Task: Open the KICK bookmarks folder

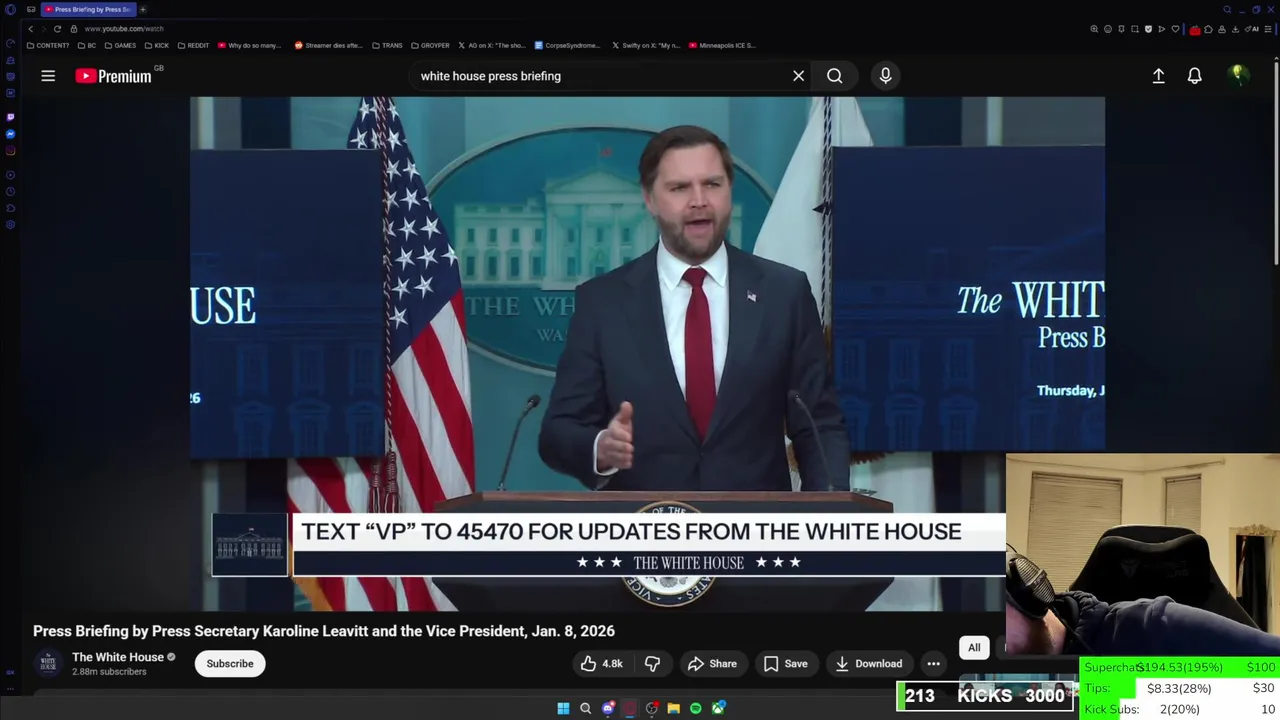Action: pos(157,45)
